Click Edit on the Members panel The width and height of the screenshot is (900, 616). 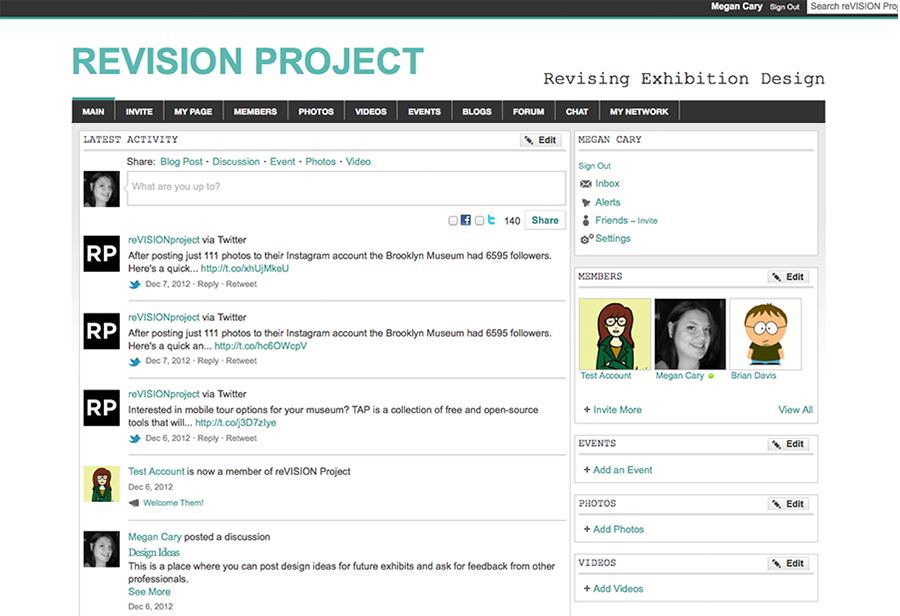click(789, 277)
